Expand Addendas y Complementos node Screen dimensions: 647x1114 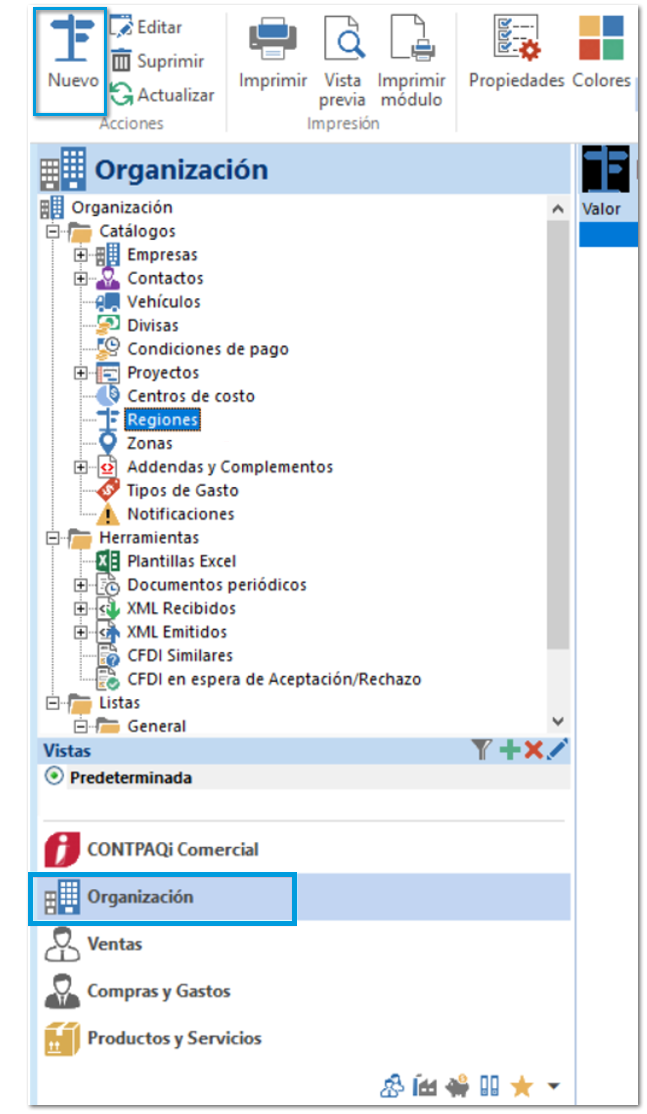point(81,467)
